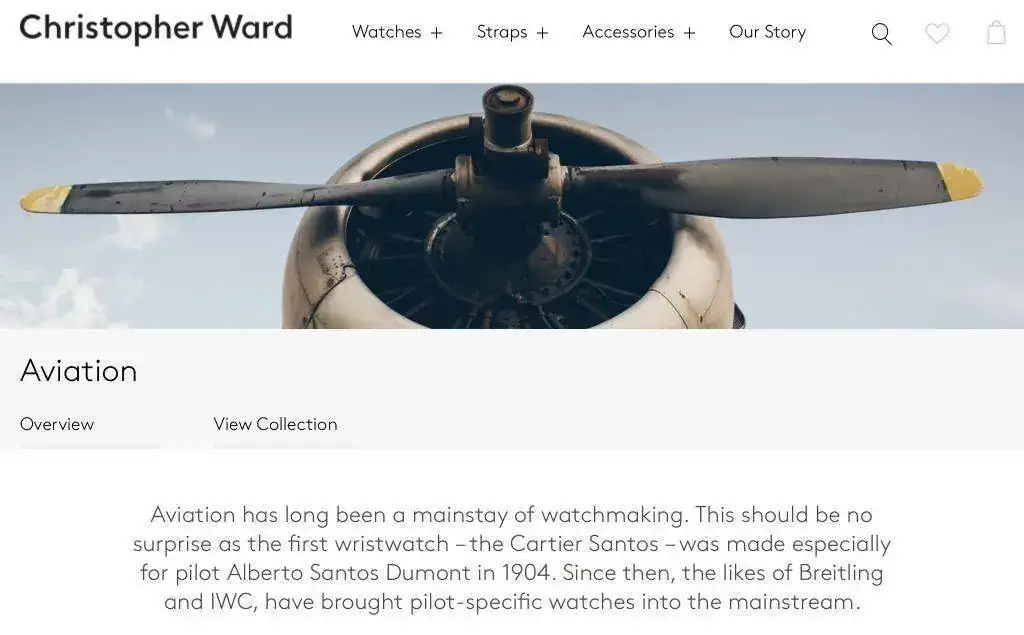
Task: Open the Straps menu item
Action: (502, 32)
